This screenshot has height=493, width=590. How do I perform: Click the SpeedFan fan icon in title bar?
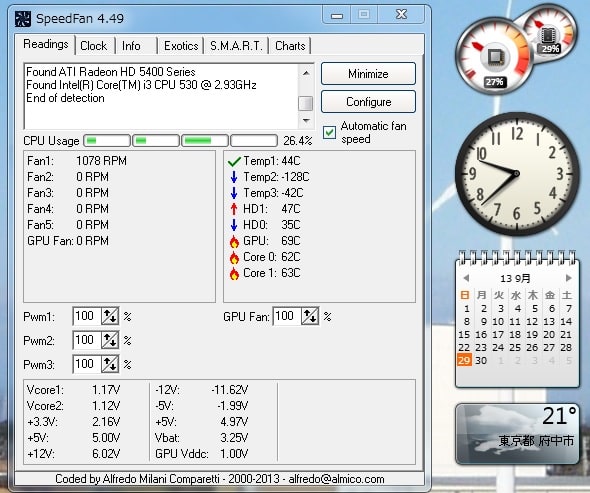point(23,18)
